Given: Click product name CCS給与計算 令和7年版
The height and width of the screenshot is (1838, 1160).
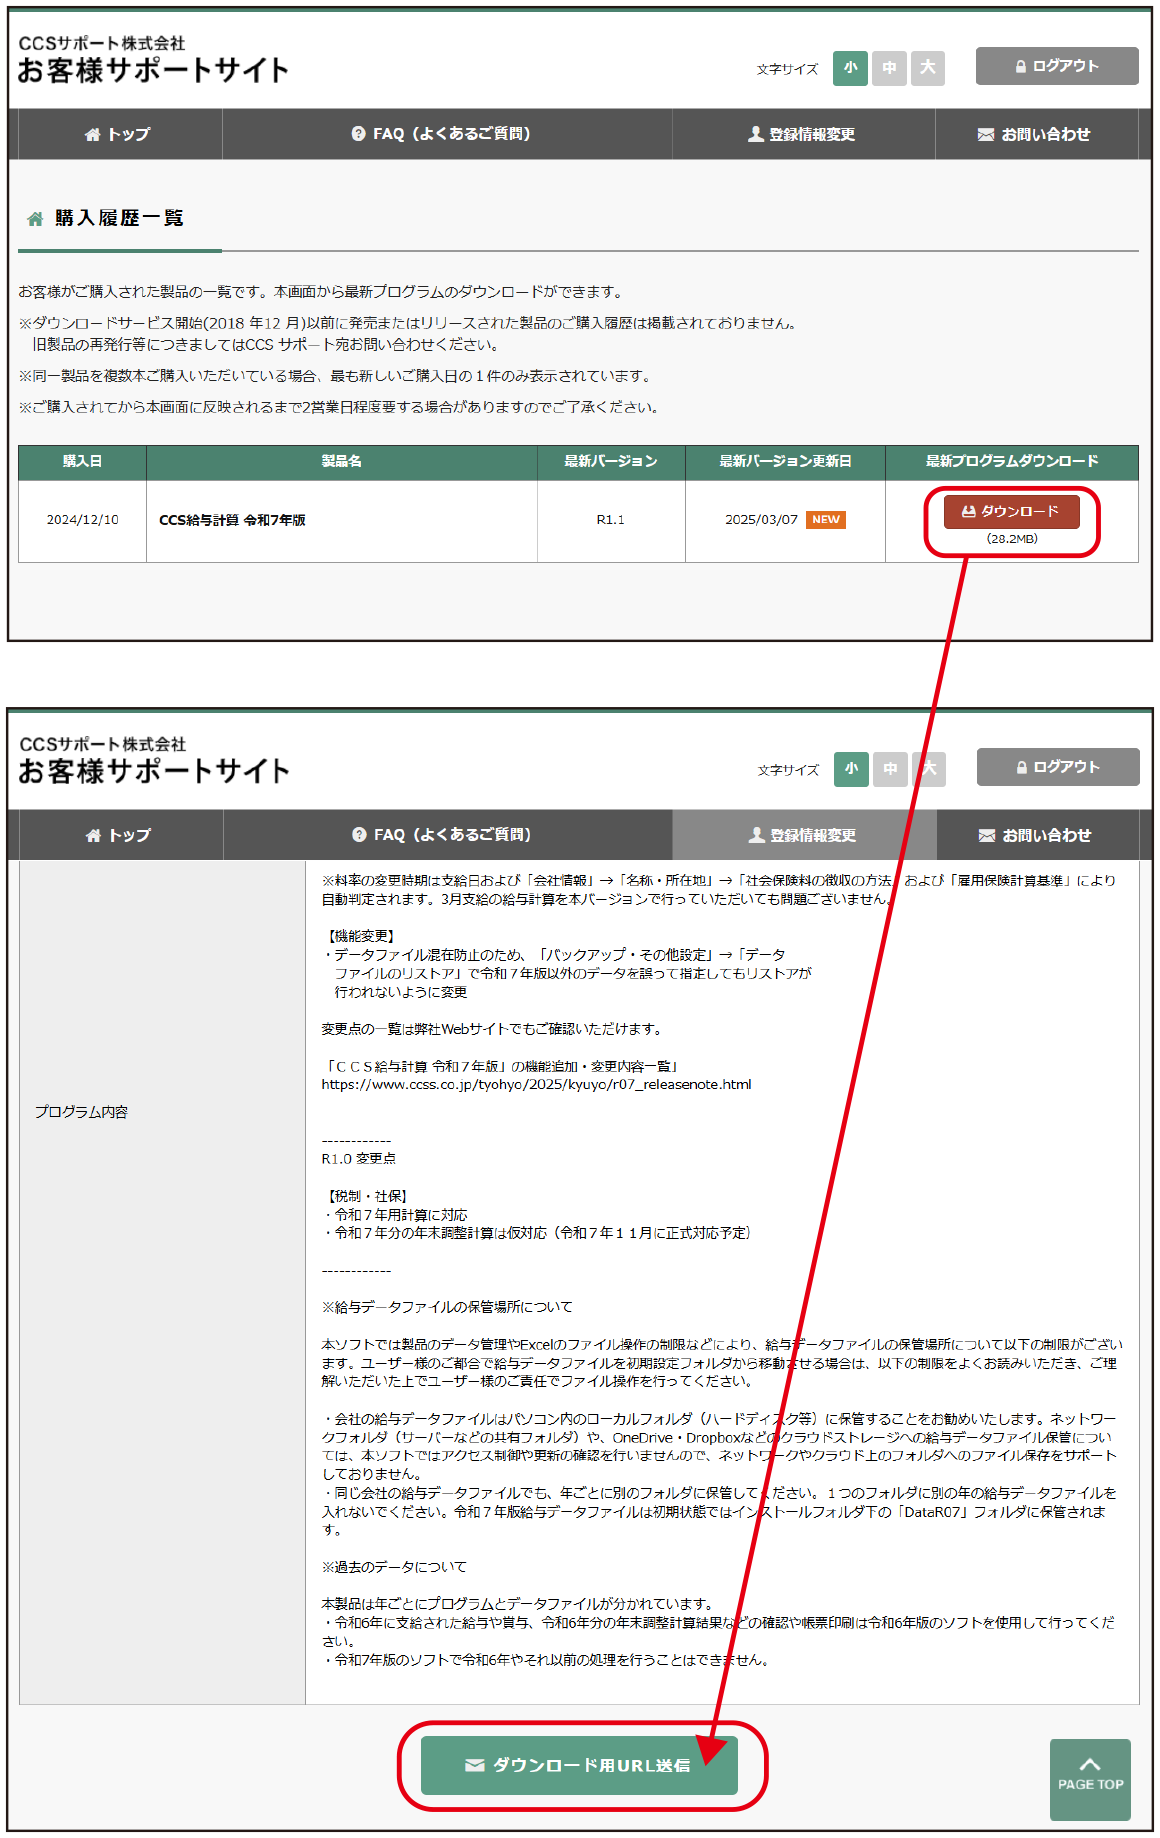Looking at the screenshot, I should pos(232,520).
